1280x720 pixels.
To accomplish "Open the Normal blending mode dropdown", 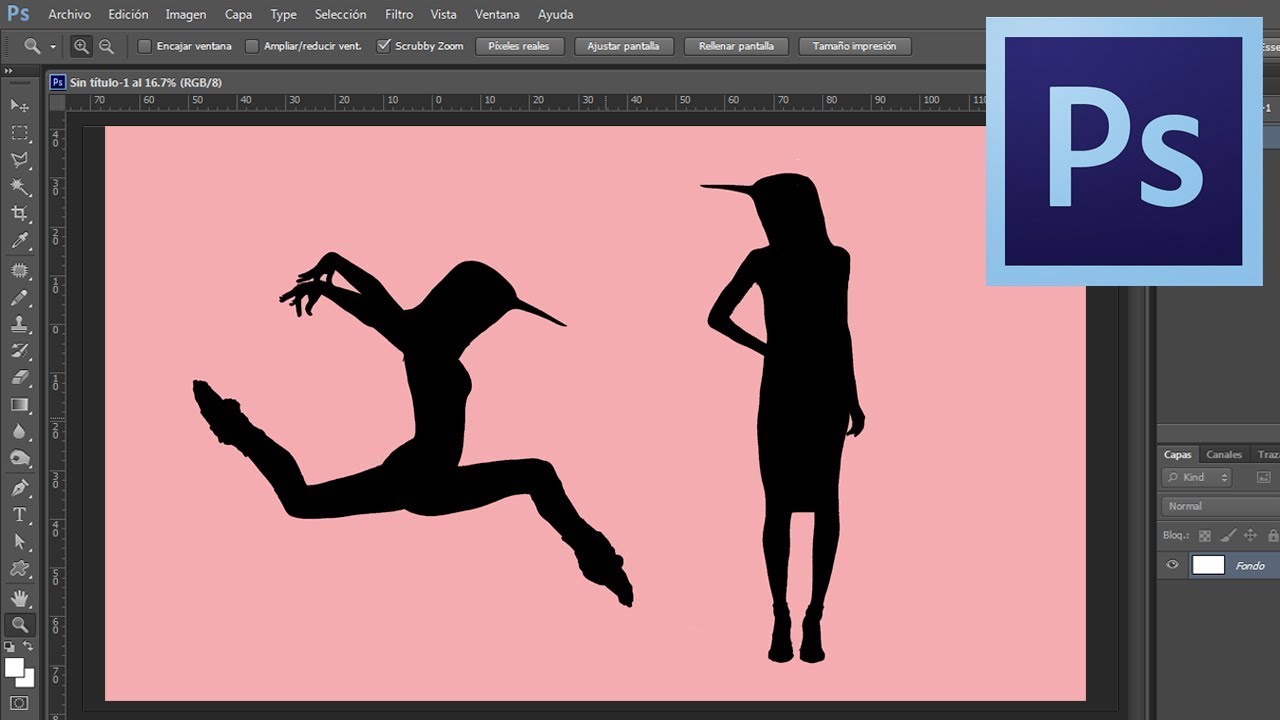I will click(x=1221, y=506).
